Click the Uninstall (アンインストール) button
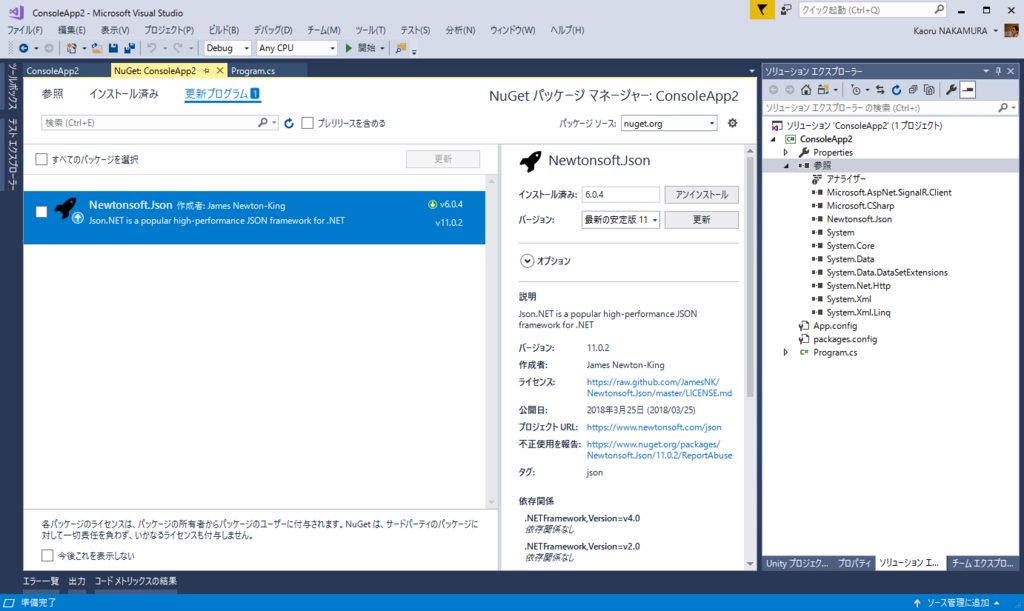This screenshot has width=1024, height=611. [x=701, y=195]
